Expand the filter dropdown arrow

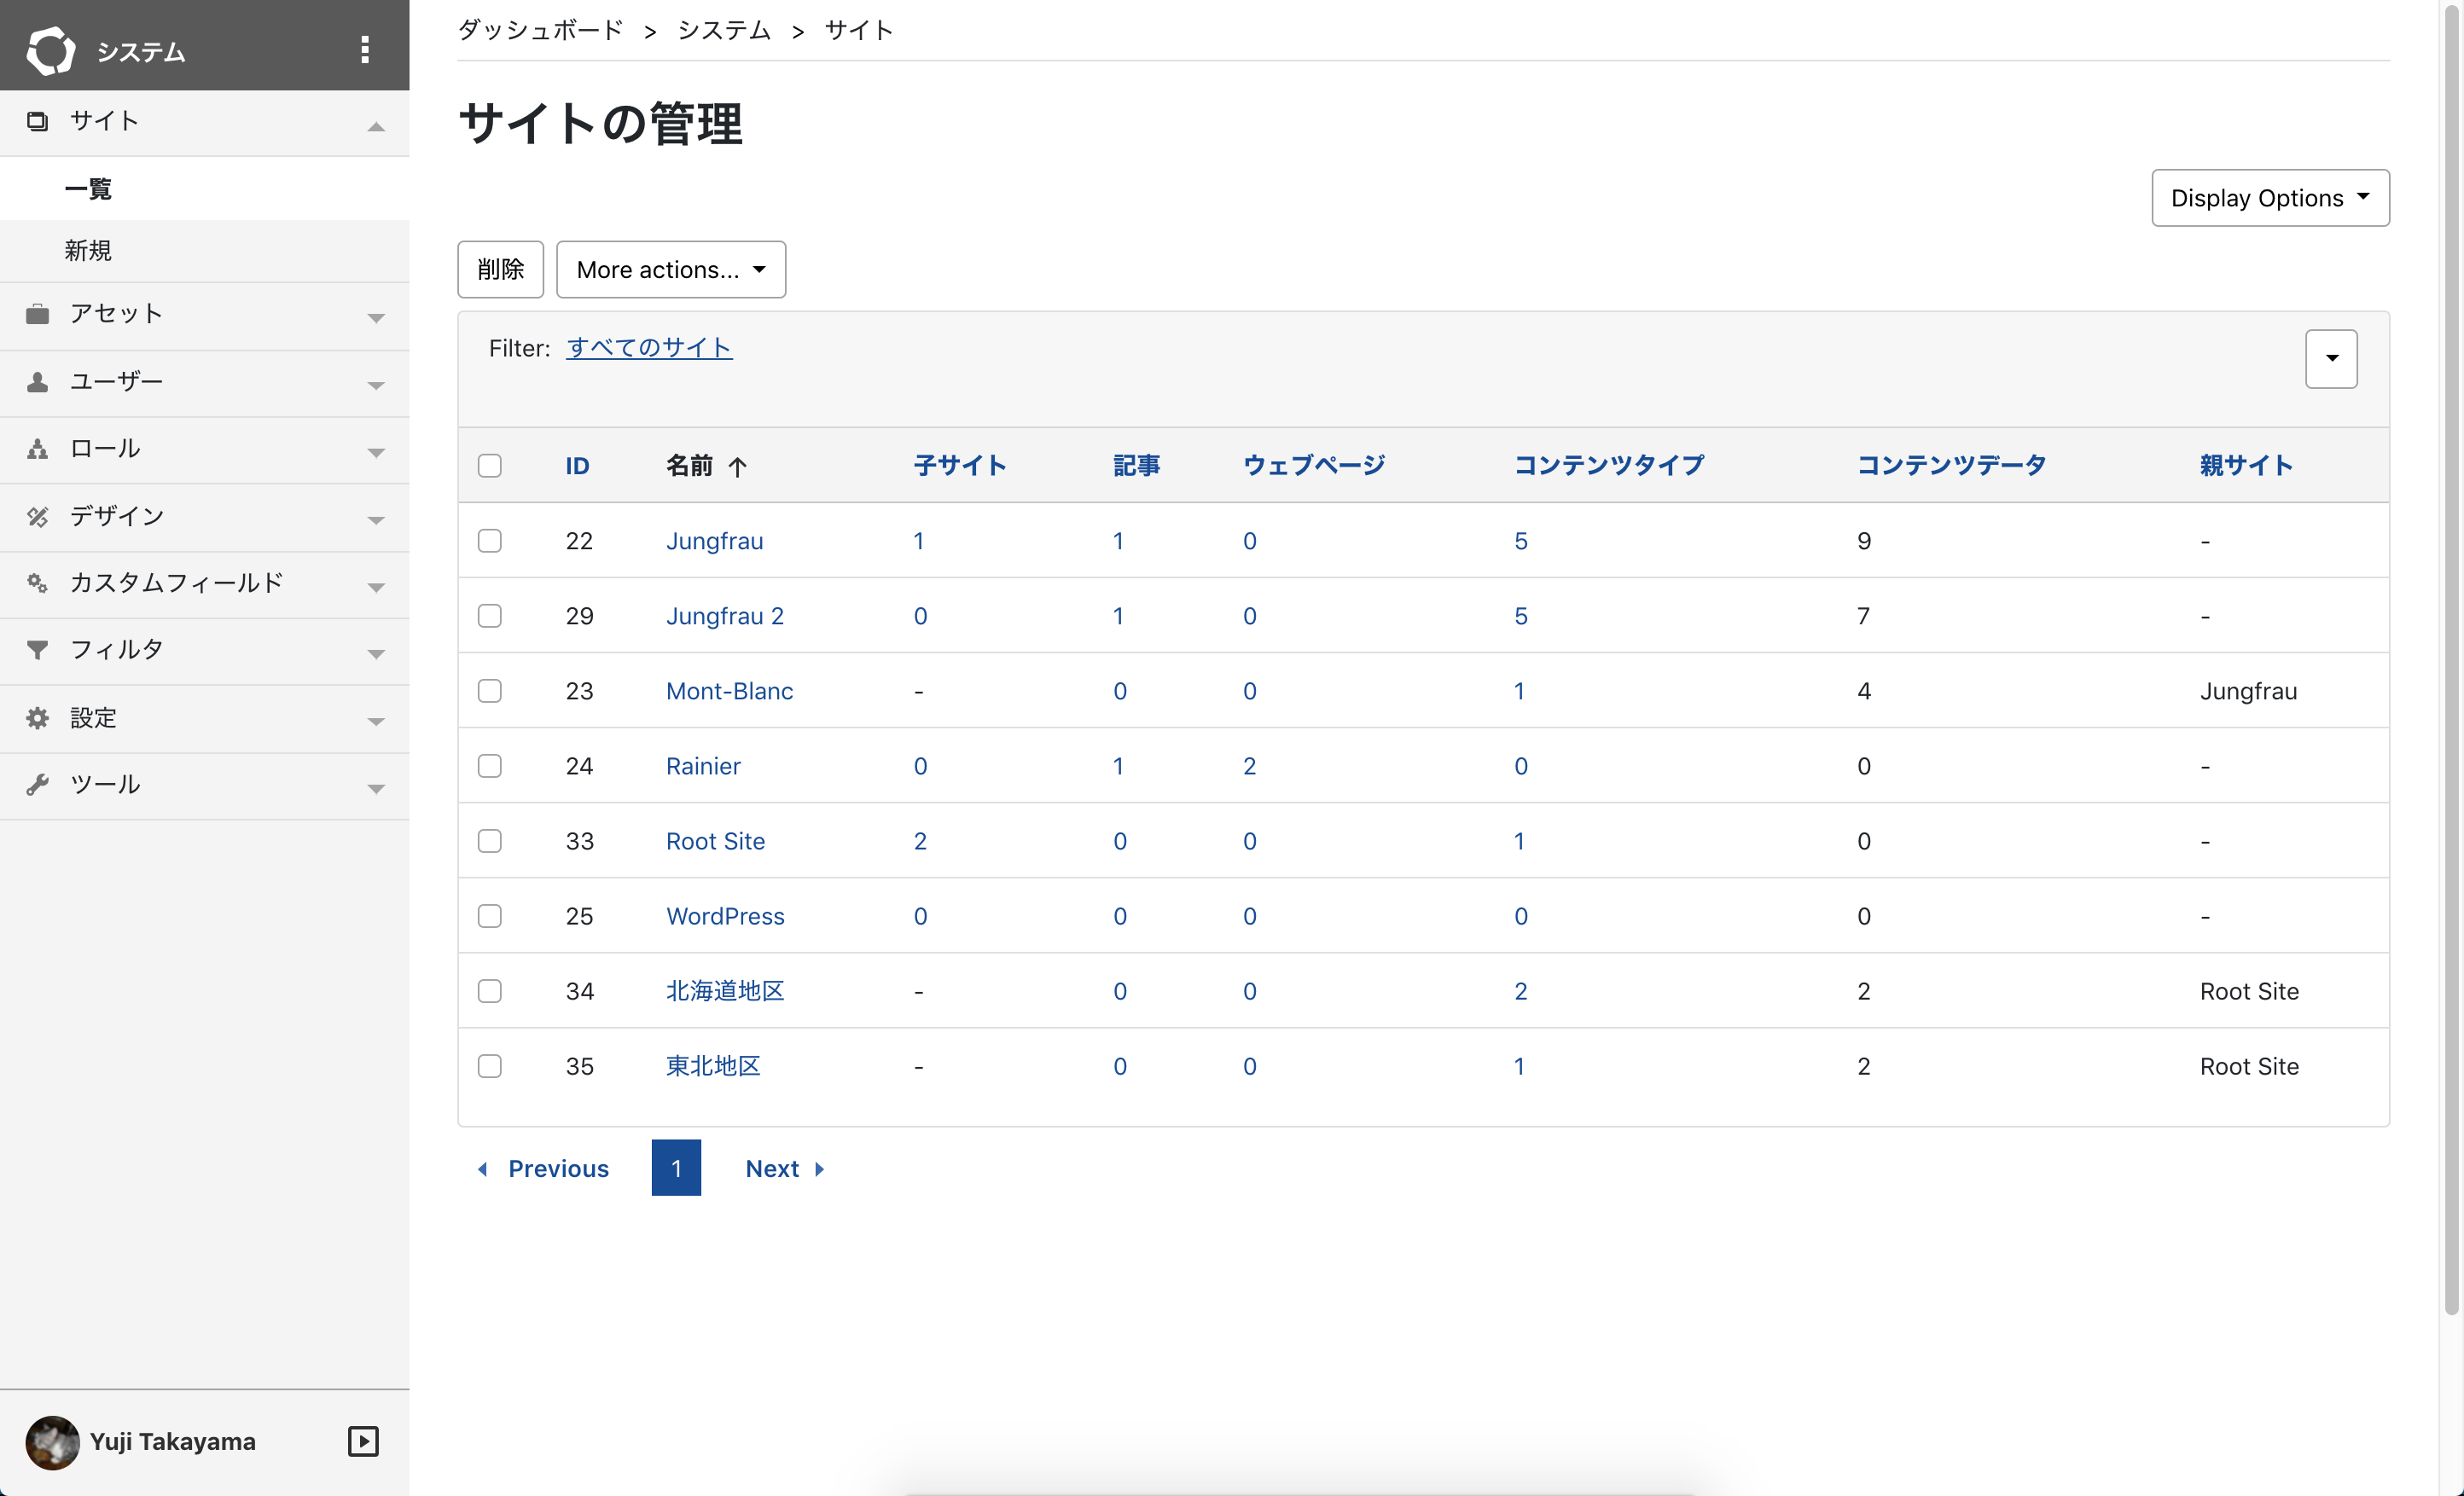tap(2332, 359)
